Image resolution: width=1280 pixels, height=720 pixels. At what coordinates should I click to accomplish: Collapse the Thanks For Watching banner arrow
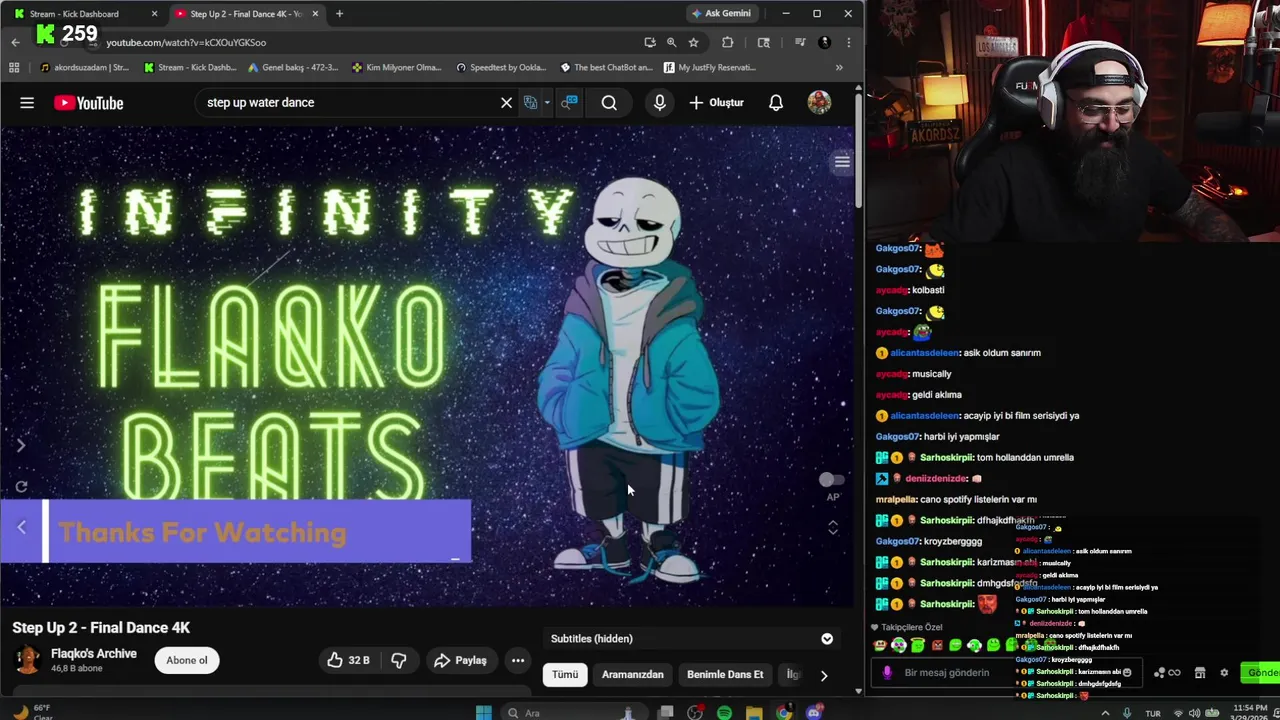coord(21,528)
